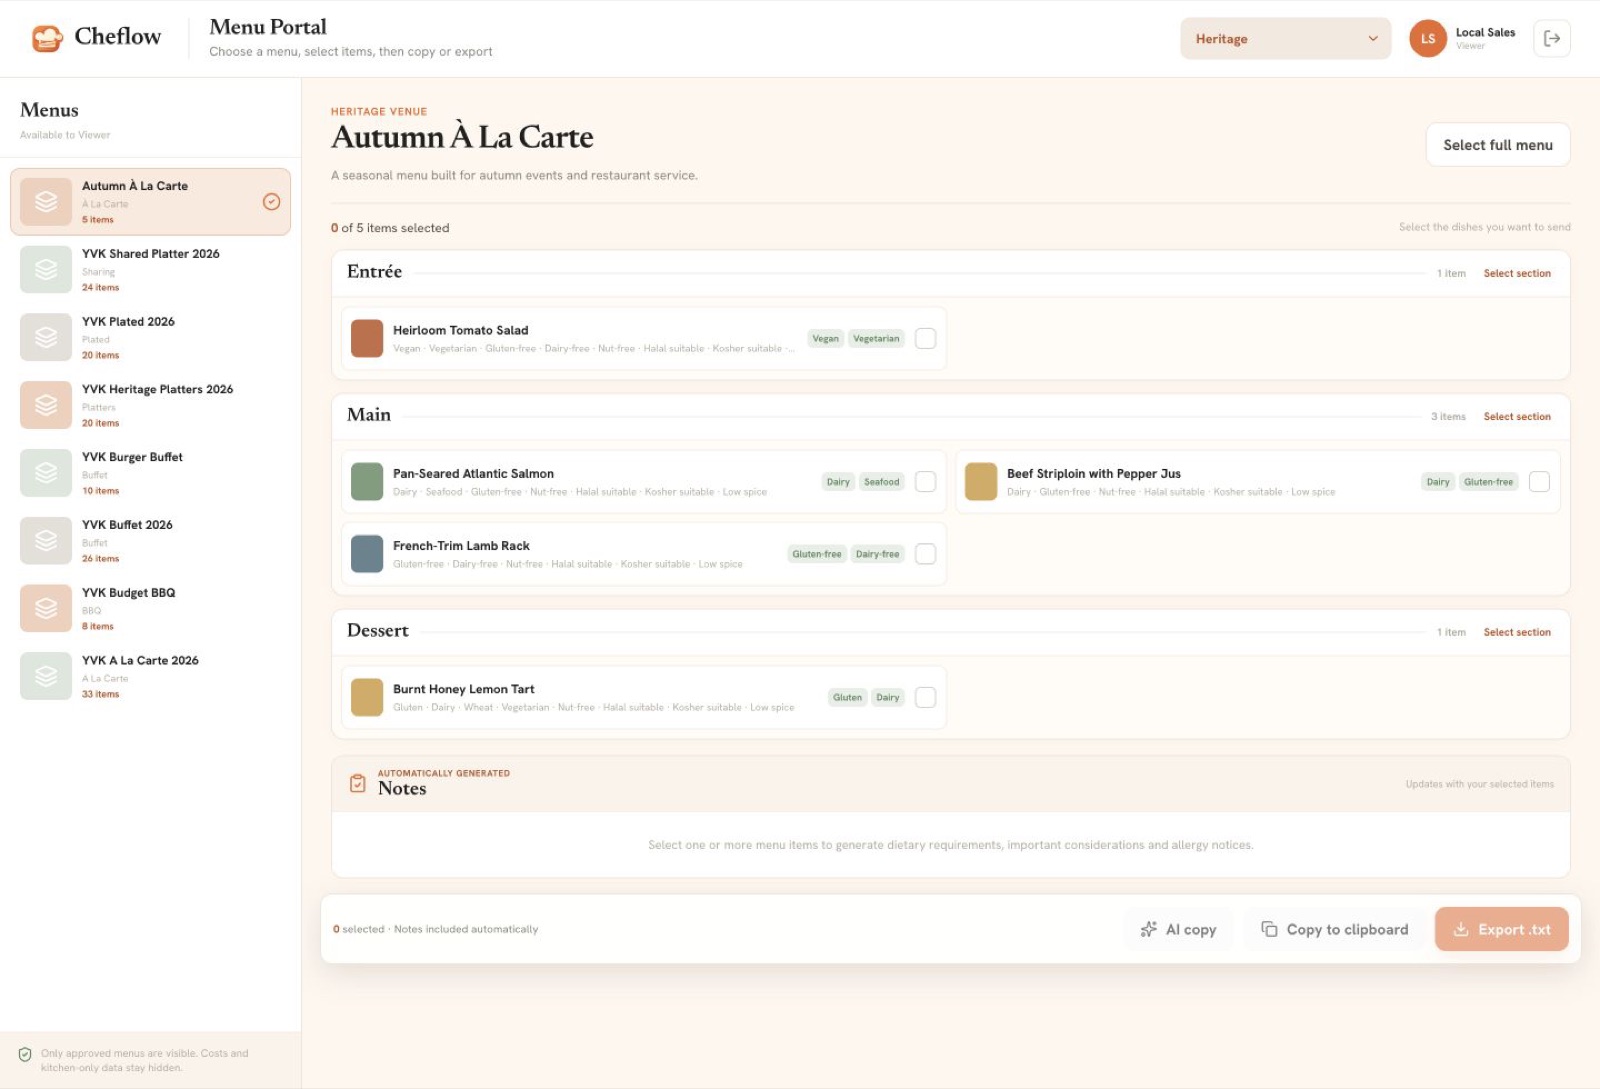Click Select section for Dessert
1600x1089 pixels.
pos(1517,633)
